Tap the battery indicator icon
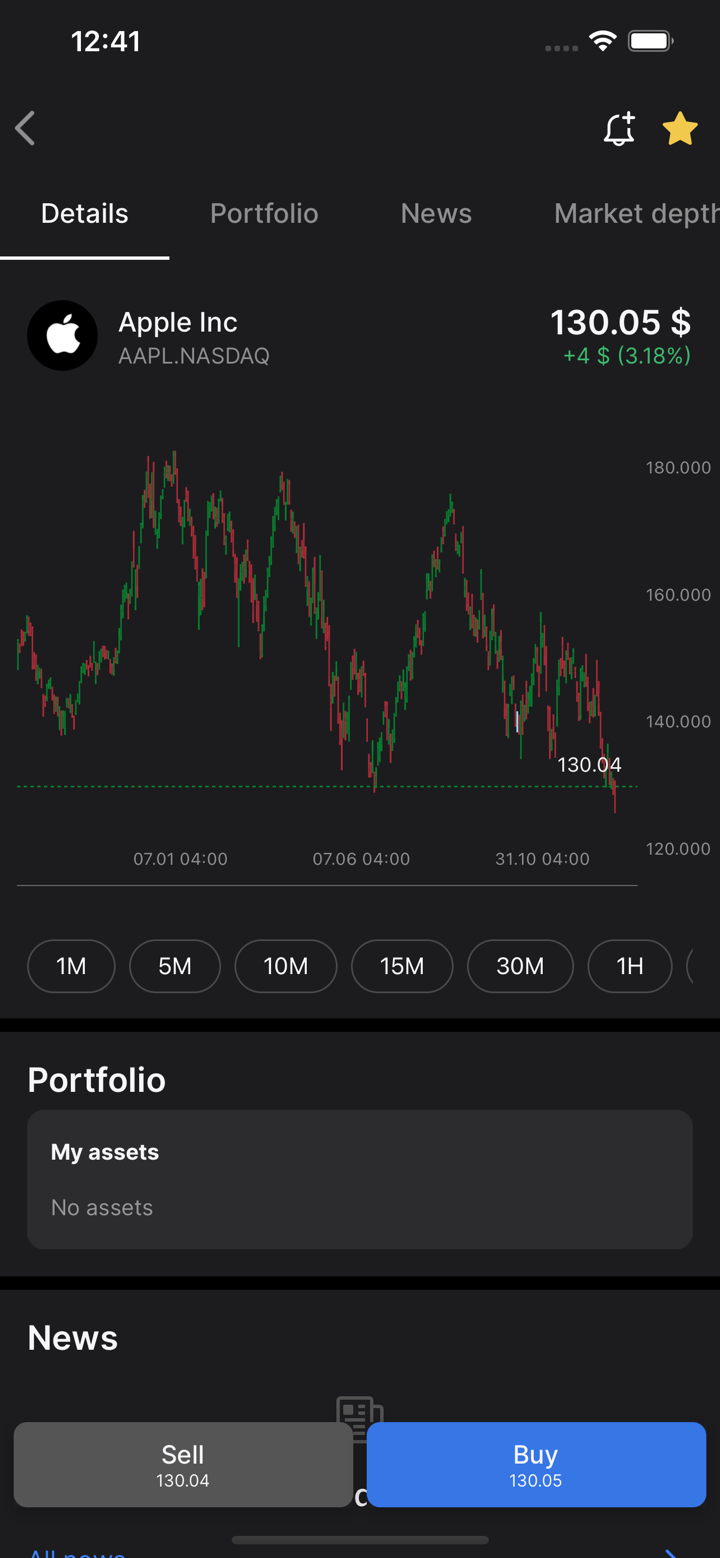 click(650, 41)
